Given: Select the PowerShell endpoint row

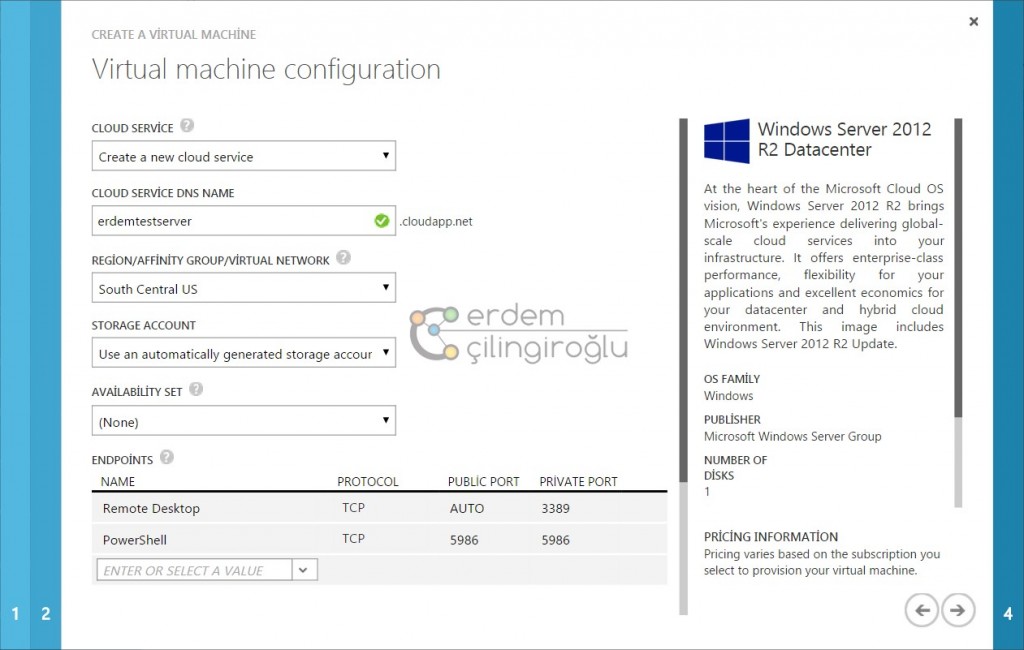Looking at the screenshot, I should (379, 540).
